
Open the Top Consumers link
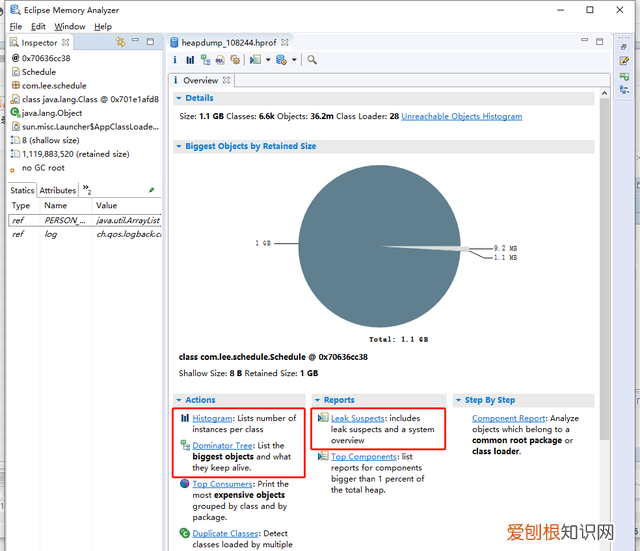[222, 484]
